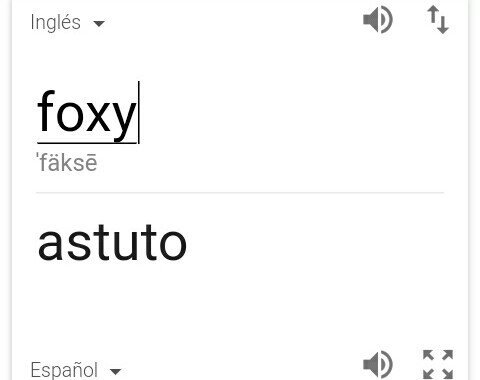Click the letter x in foxy
This screenshot has height=380, width=480.
coord(98,116)
